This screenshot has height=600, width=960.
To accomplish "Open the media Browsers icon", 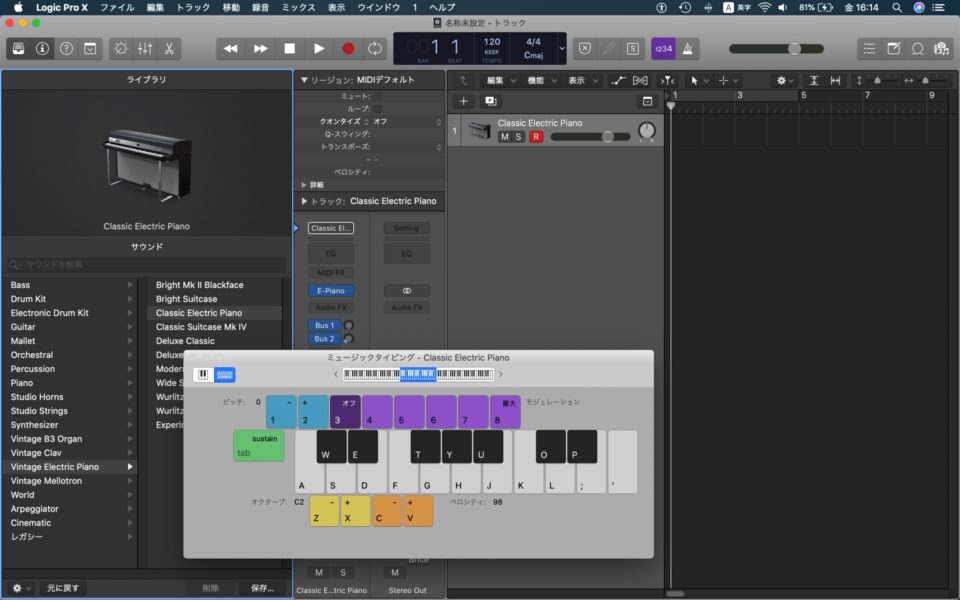I will [941, 48].
